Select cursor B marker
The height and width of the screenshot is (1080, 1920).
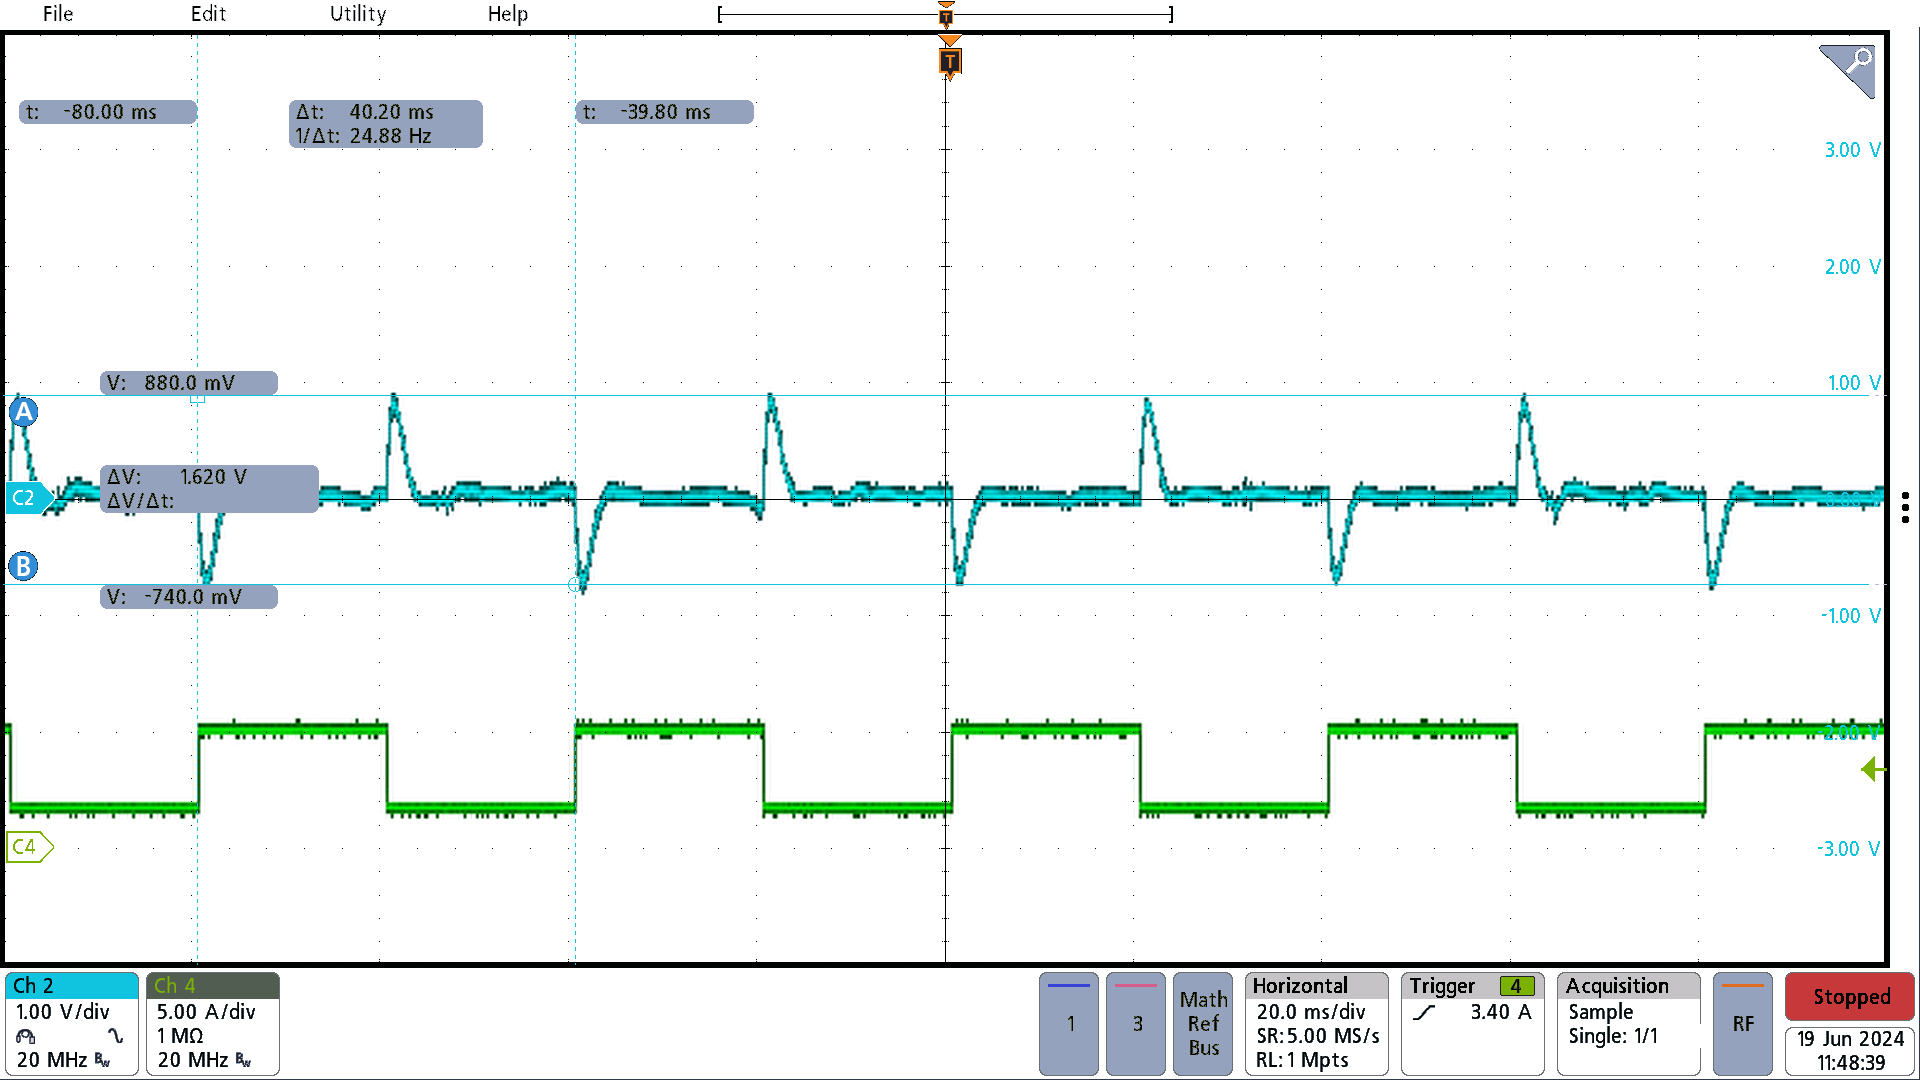(x=23, y=566)
